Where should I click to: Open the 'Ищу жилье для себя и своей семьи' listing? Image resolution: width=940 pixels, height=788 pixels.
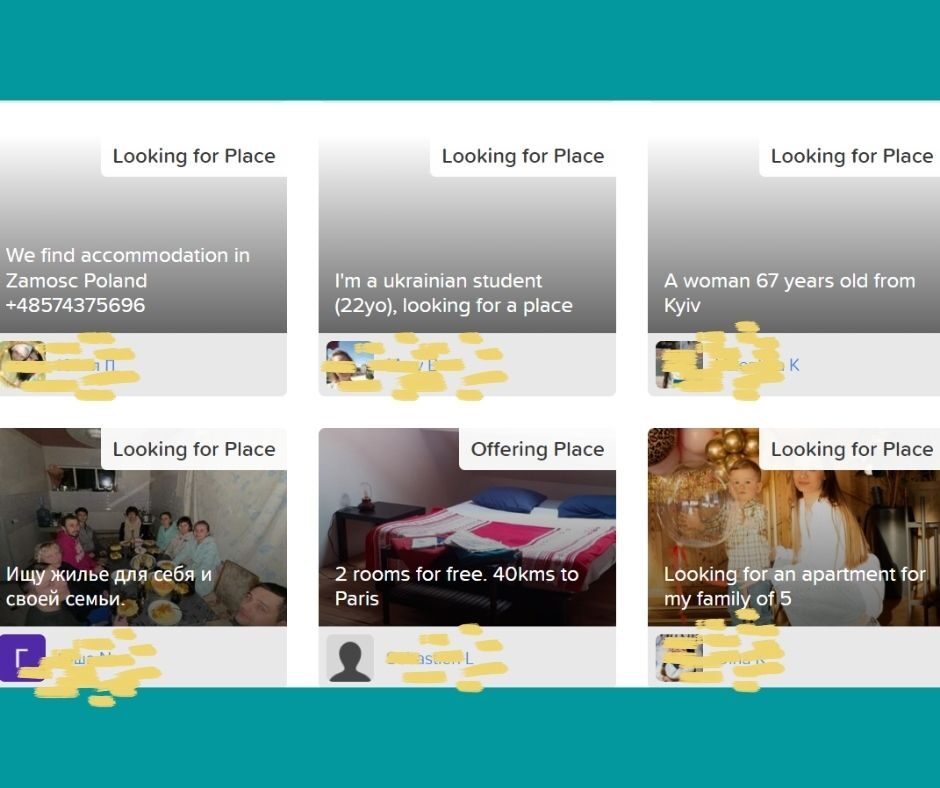109,586
